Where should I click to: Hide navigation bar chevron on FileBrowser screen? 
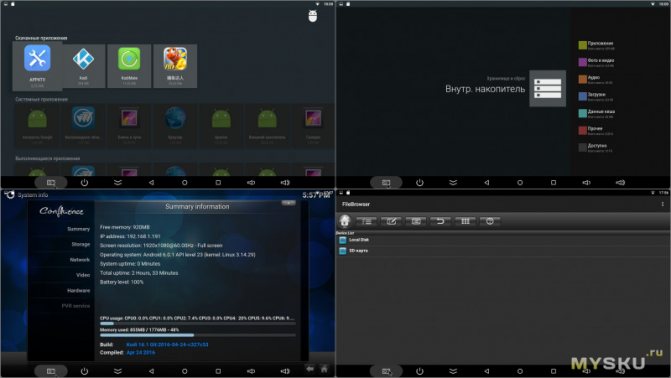coord(453,371)
